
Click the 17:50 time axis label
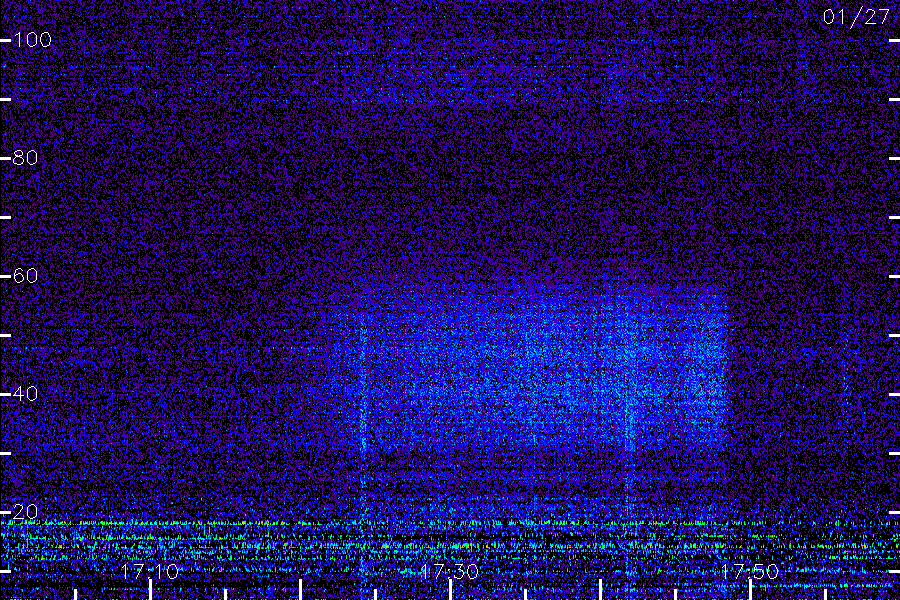click(x=750, y=571)
